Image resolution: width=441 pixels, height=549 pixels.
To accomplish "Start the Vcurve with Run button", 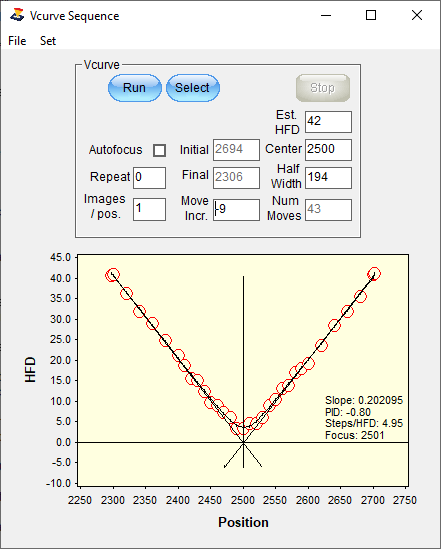I will click(135, 88).
